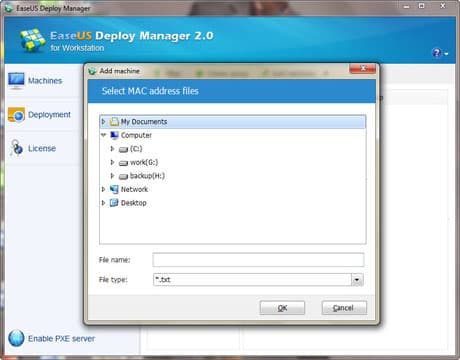The image size is (460, 360).
Task: Collapse the Computer node
Action: pyautogui.click(x=103, y=135)
